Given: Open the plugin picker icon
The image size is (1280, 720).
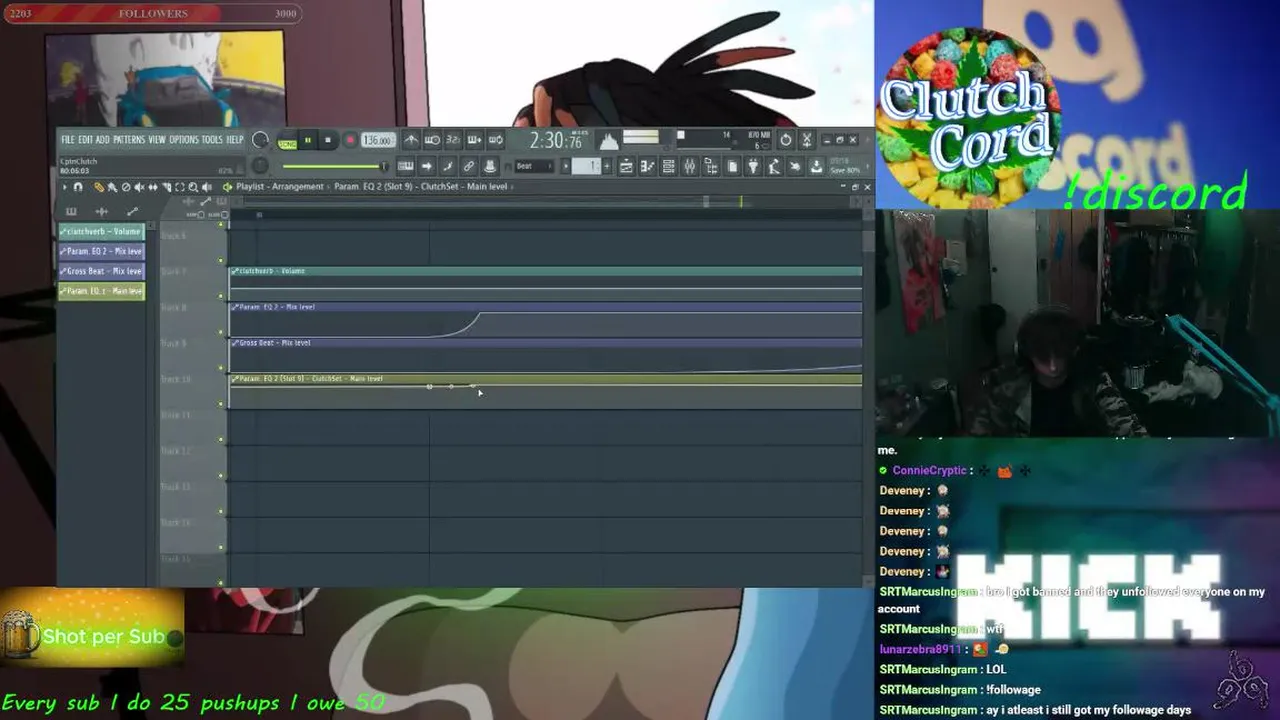Looking at the screenshot, I should tap(753, 166).
